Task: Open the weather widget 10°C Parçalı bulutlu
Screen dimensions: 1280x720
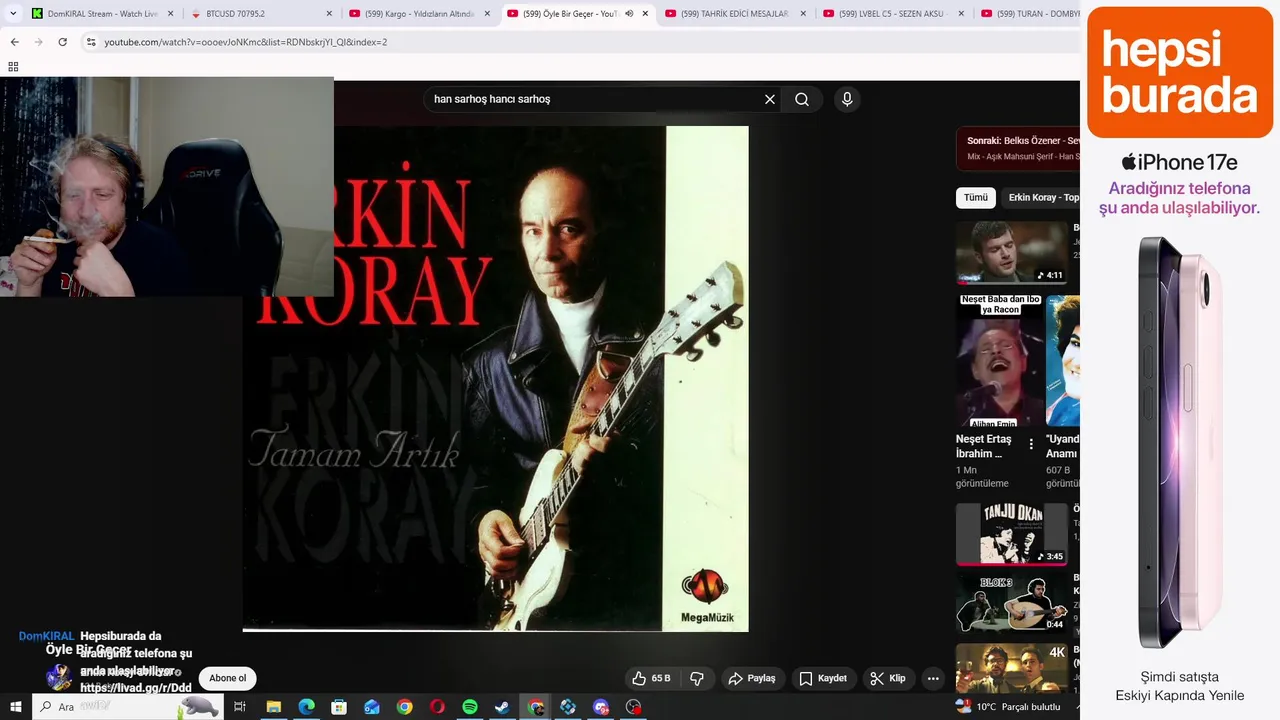Action: pos(1008,707)
